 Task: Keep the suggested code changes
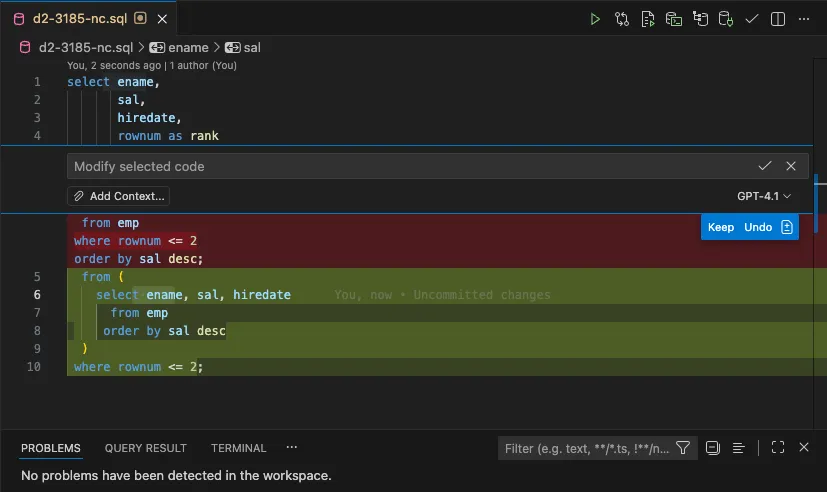(x=721, y=227)
